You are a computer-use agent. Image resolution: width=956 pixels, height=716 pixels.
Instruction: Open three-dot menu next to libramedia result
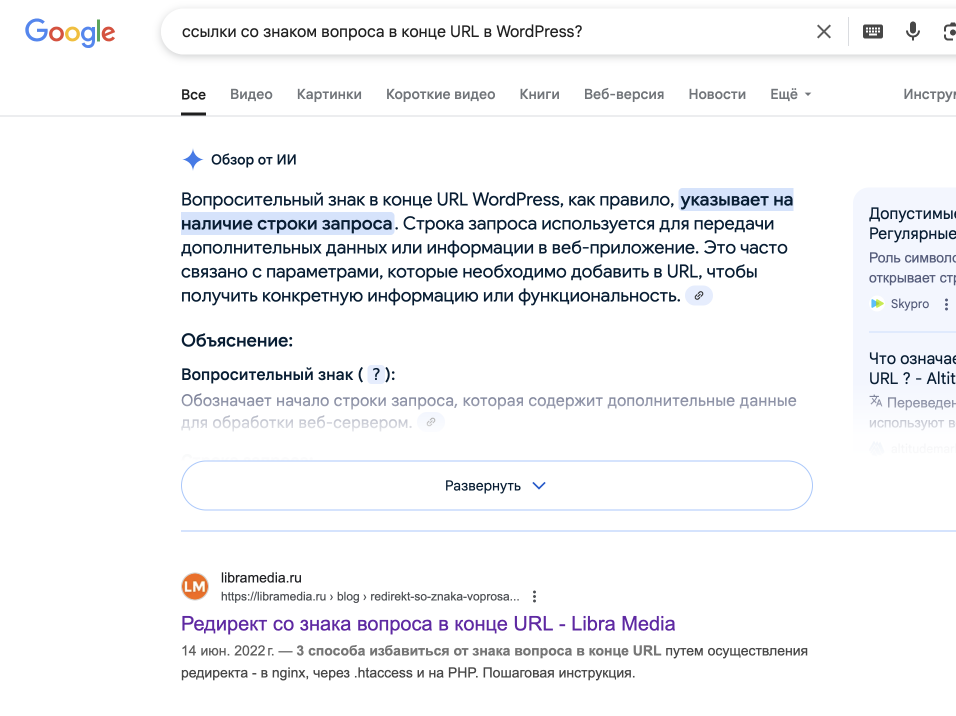[534, 596]
